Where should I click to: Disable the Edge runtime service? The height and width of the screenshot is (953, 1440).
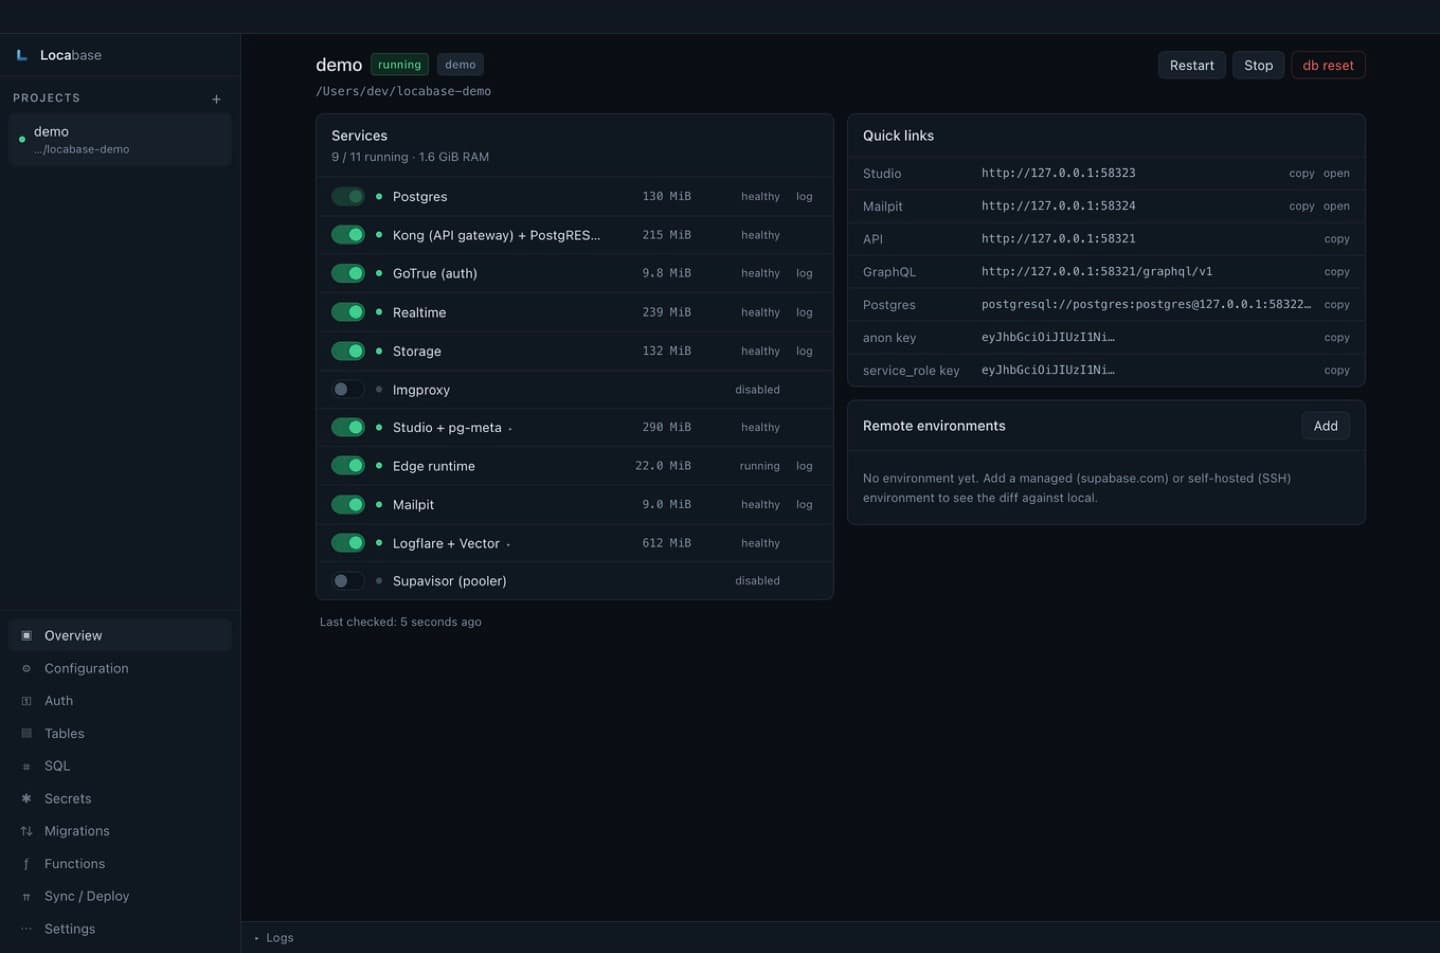coord(348,466)
